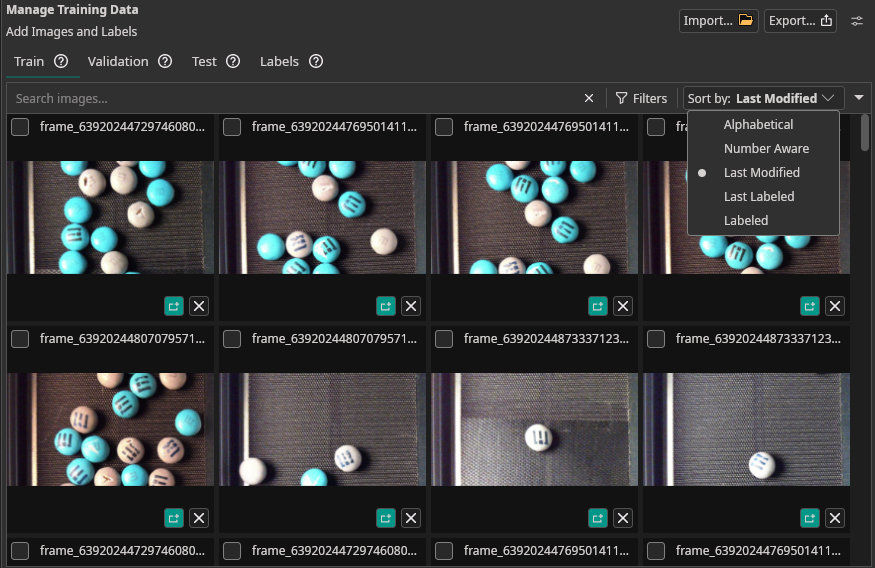875x568 pixels.
Task: Open thumbnail with peach and cyan candies
Action: click(x=110, y=430)
